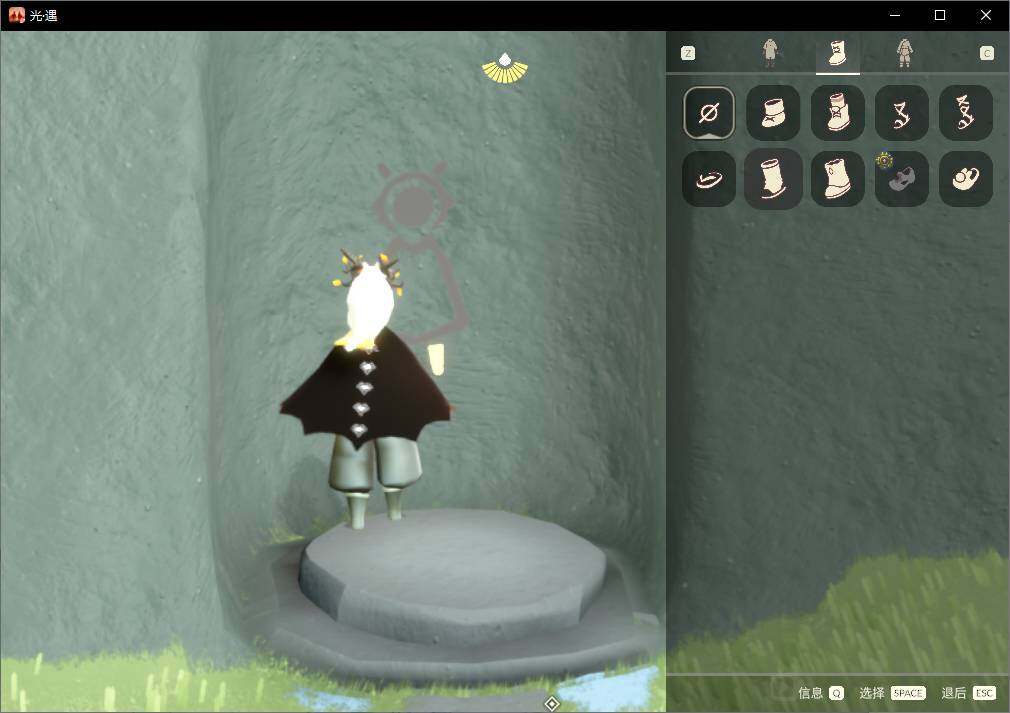Go to previous category via Z key button
The image size is (1010, 713).
click(x=688, y=53)
